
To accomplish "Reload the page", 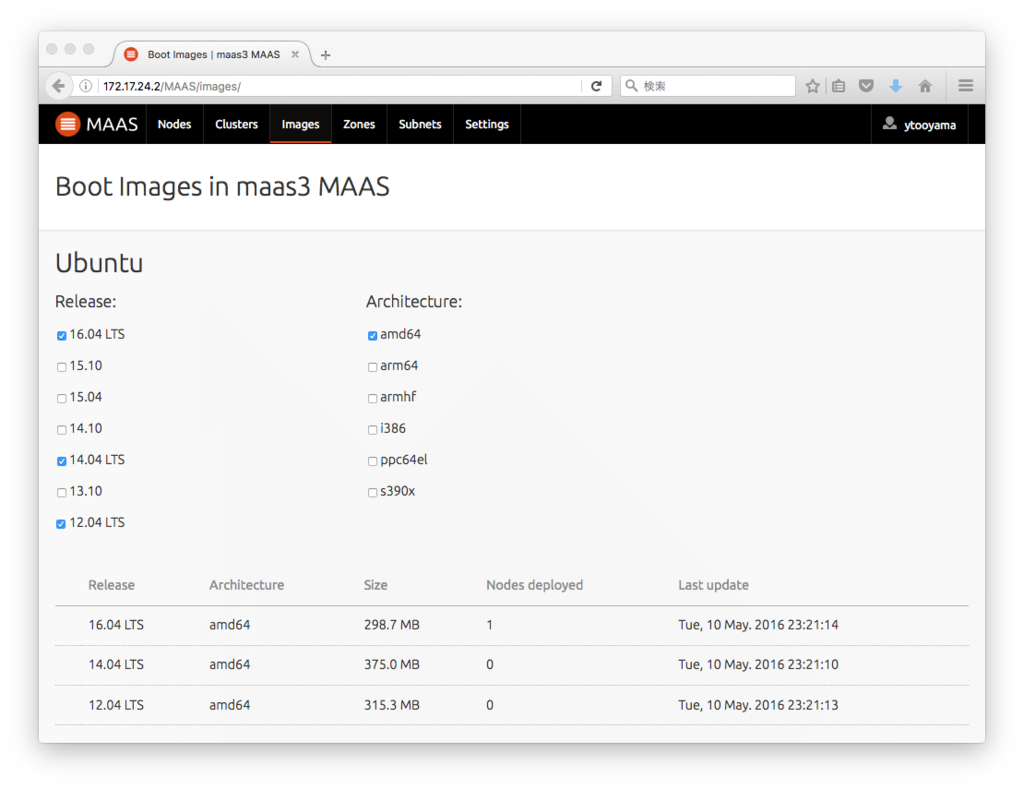I will [x=596, y=86].
